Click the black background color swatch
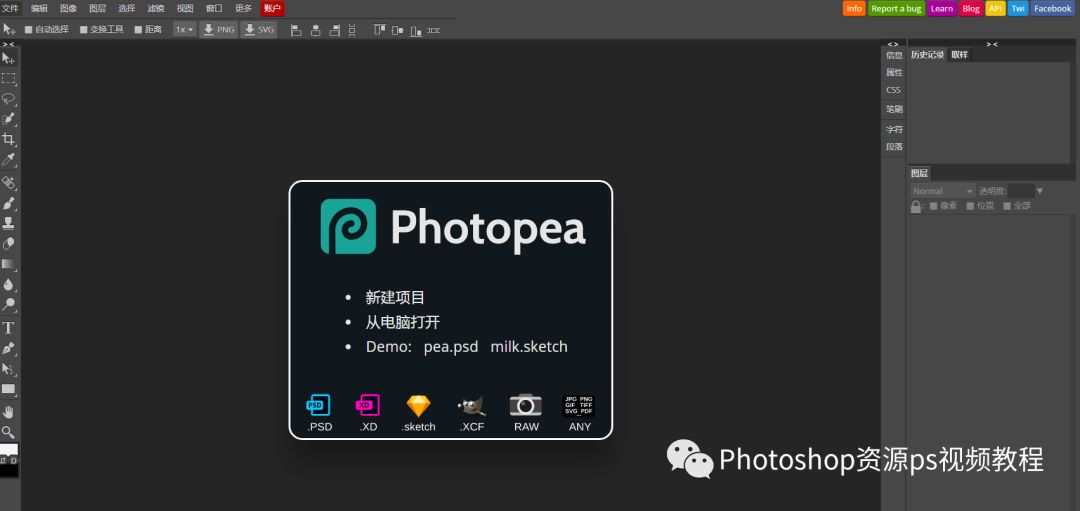Image resolution: width=1080 pixels, height=511 pixels. (x=11, y=470)
